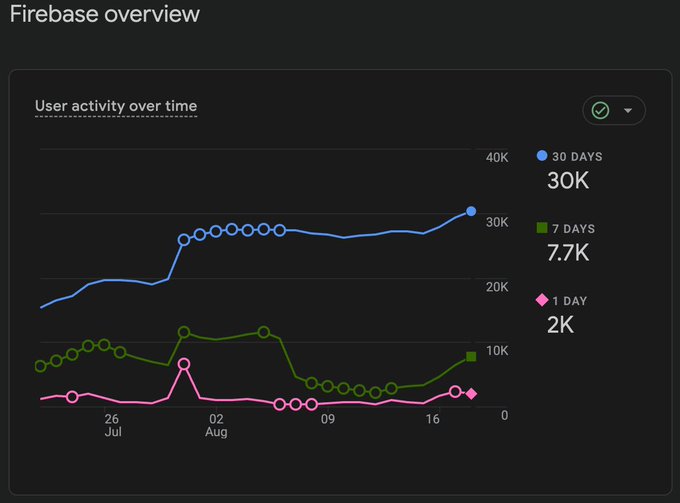
Task: Click the pink diamond endpoint of 1-day line
Action: click(471, 394)
